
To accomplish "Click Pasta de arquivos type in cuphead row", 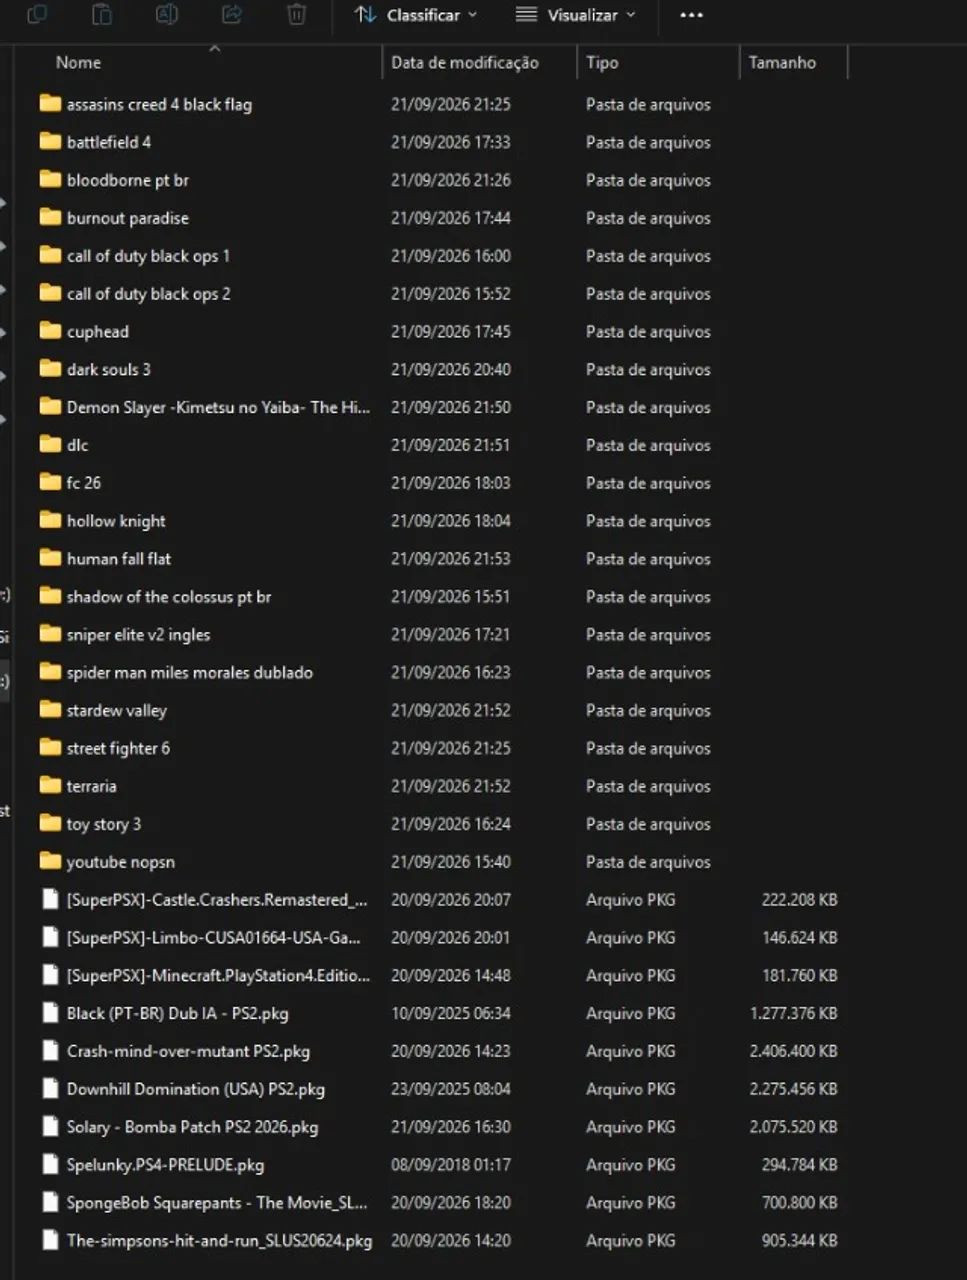I will 648,331.
